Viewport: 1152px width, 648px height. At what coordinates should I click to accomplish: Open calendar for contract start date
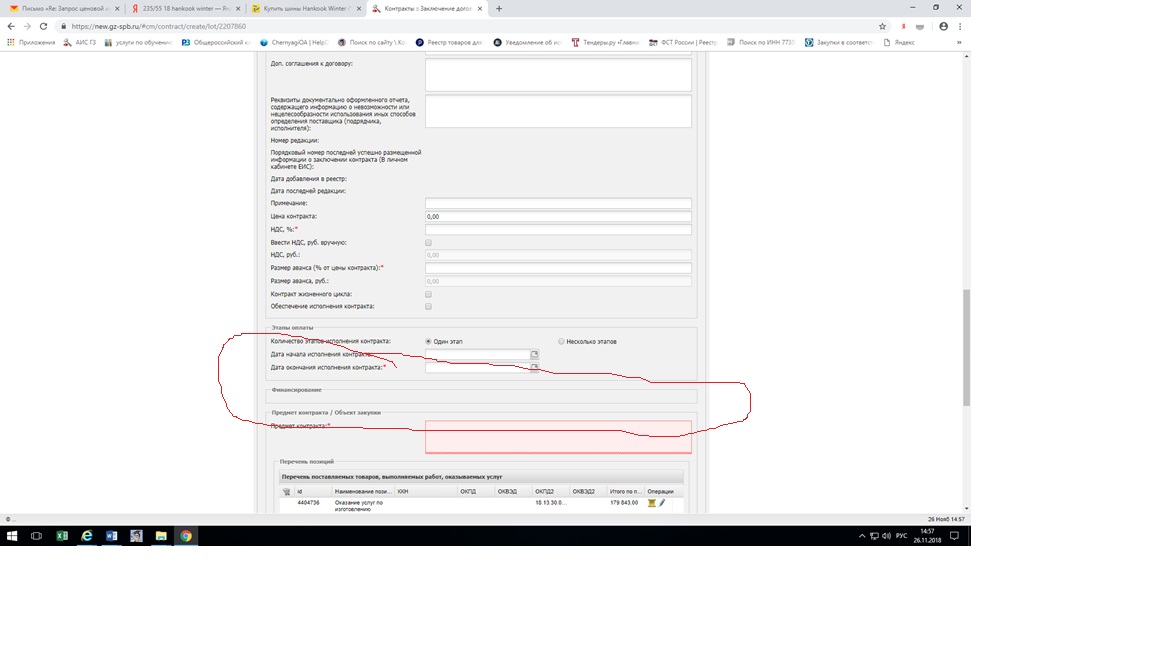(534, 354)
